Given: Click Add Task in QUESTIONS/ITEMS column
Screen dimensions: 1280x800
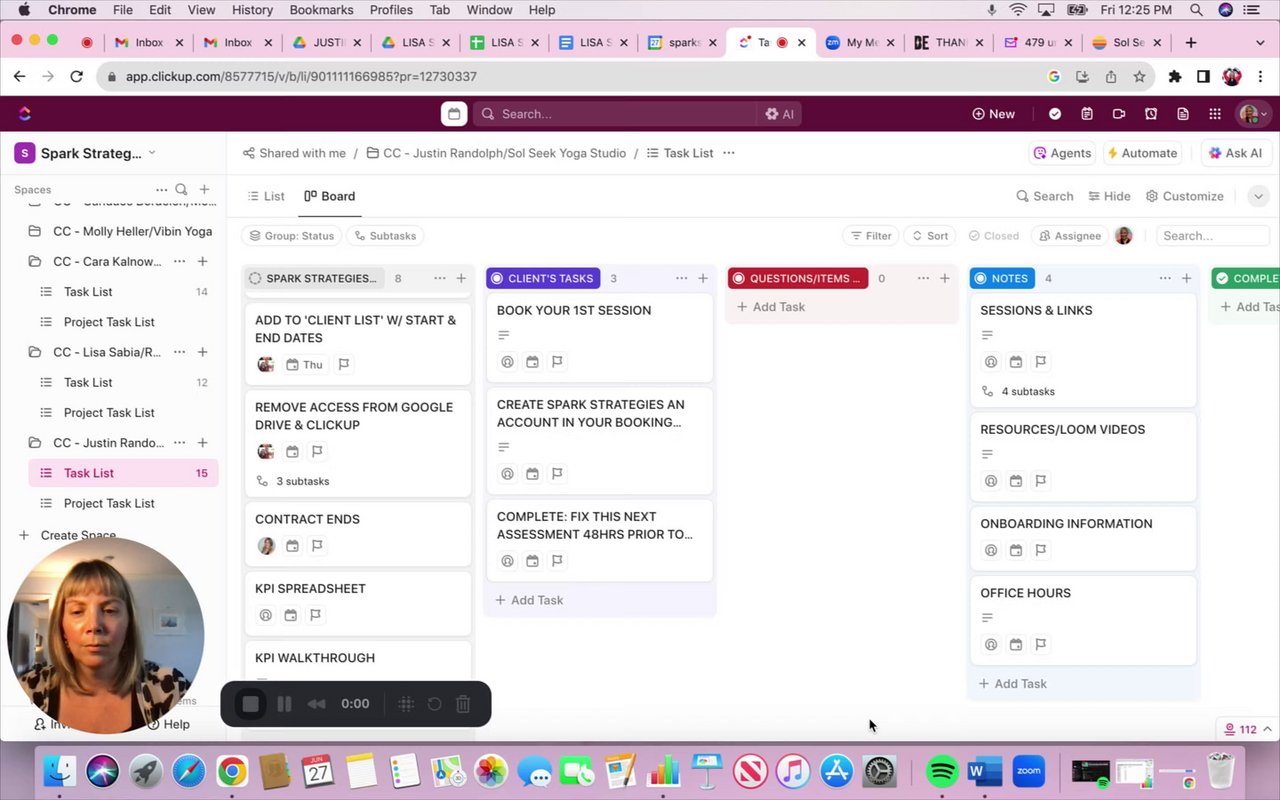Looking at the screenshot, I should point(770,307).
